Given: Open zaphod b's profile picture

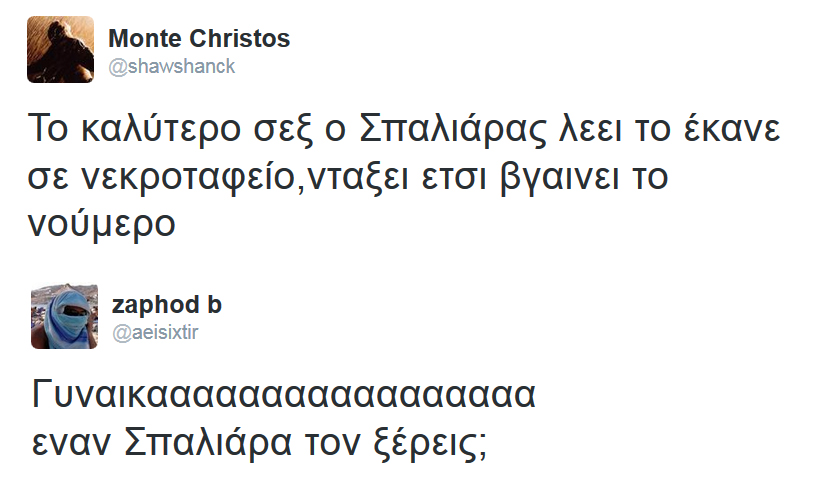Looking at the screenshot, I should [64, 317].
